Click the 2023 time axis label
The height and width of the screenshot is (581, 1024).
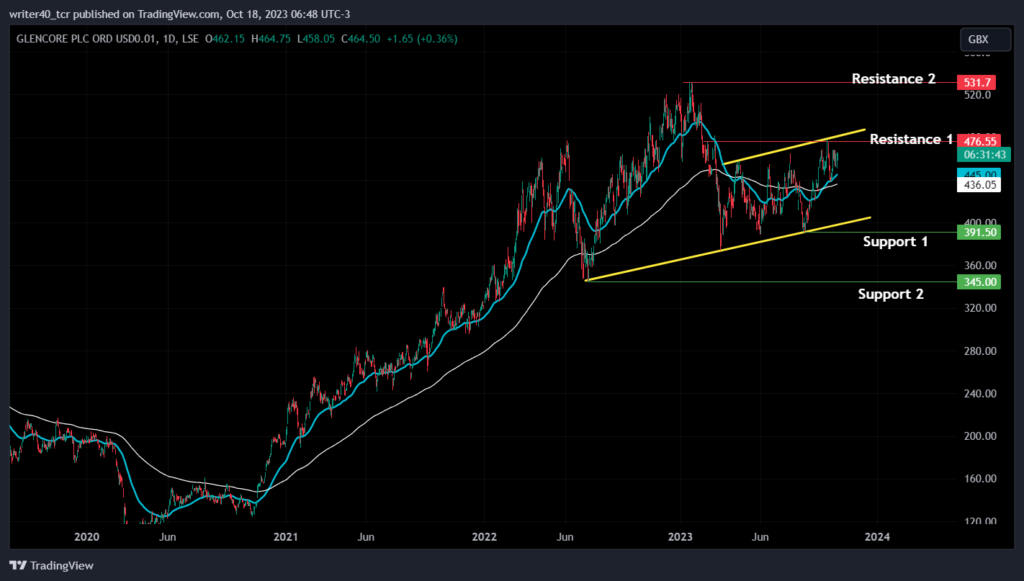click(x=680, y=537)
